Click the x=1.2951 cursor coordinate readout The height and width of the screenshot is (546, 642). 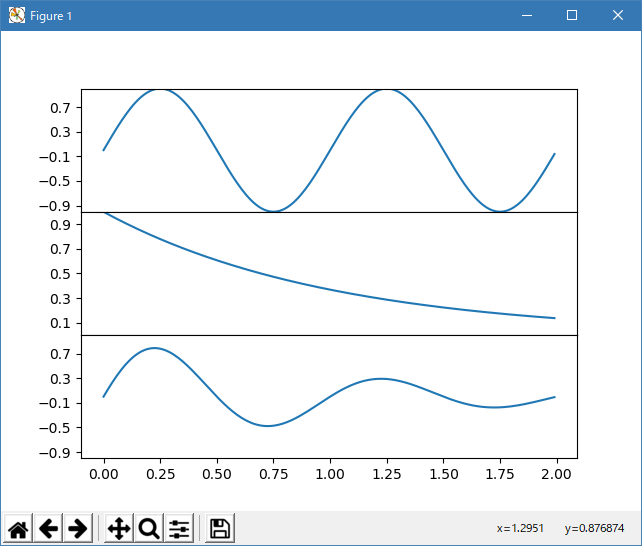519,528
